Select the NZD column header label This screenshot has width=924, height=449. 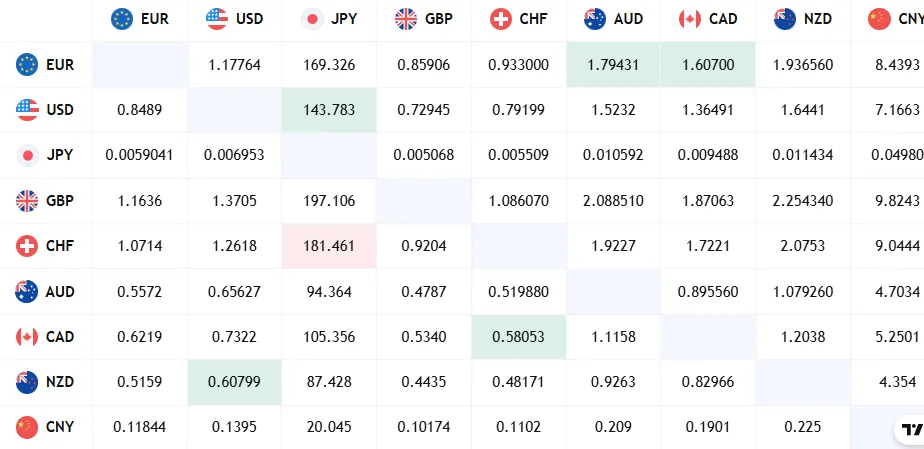point(817,19)
